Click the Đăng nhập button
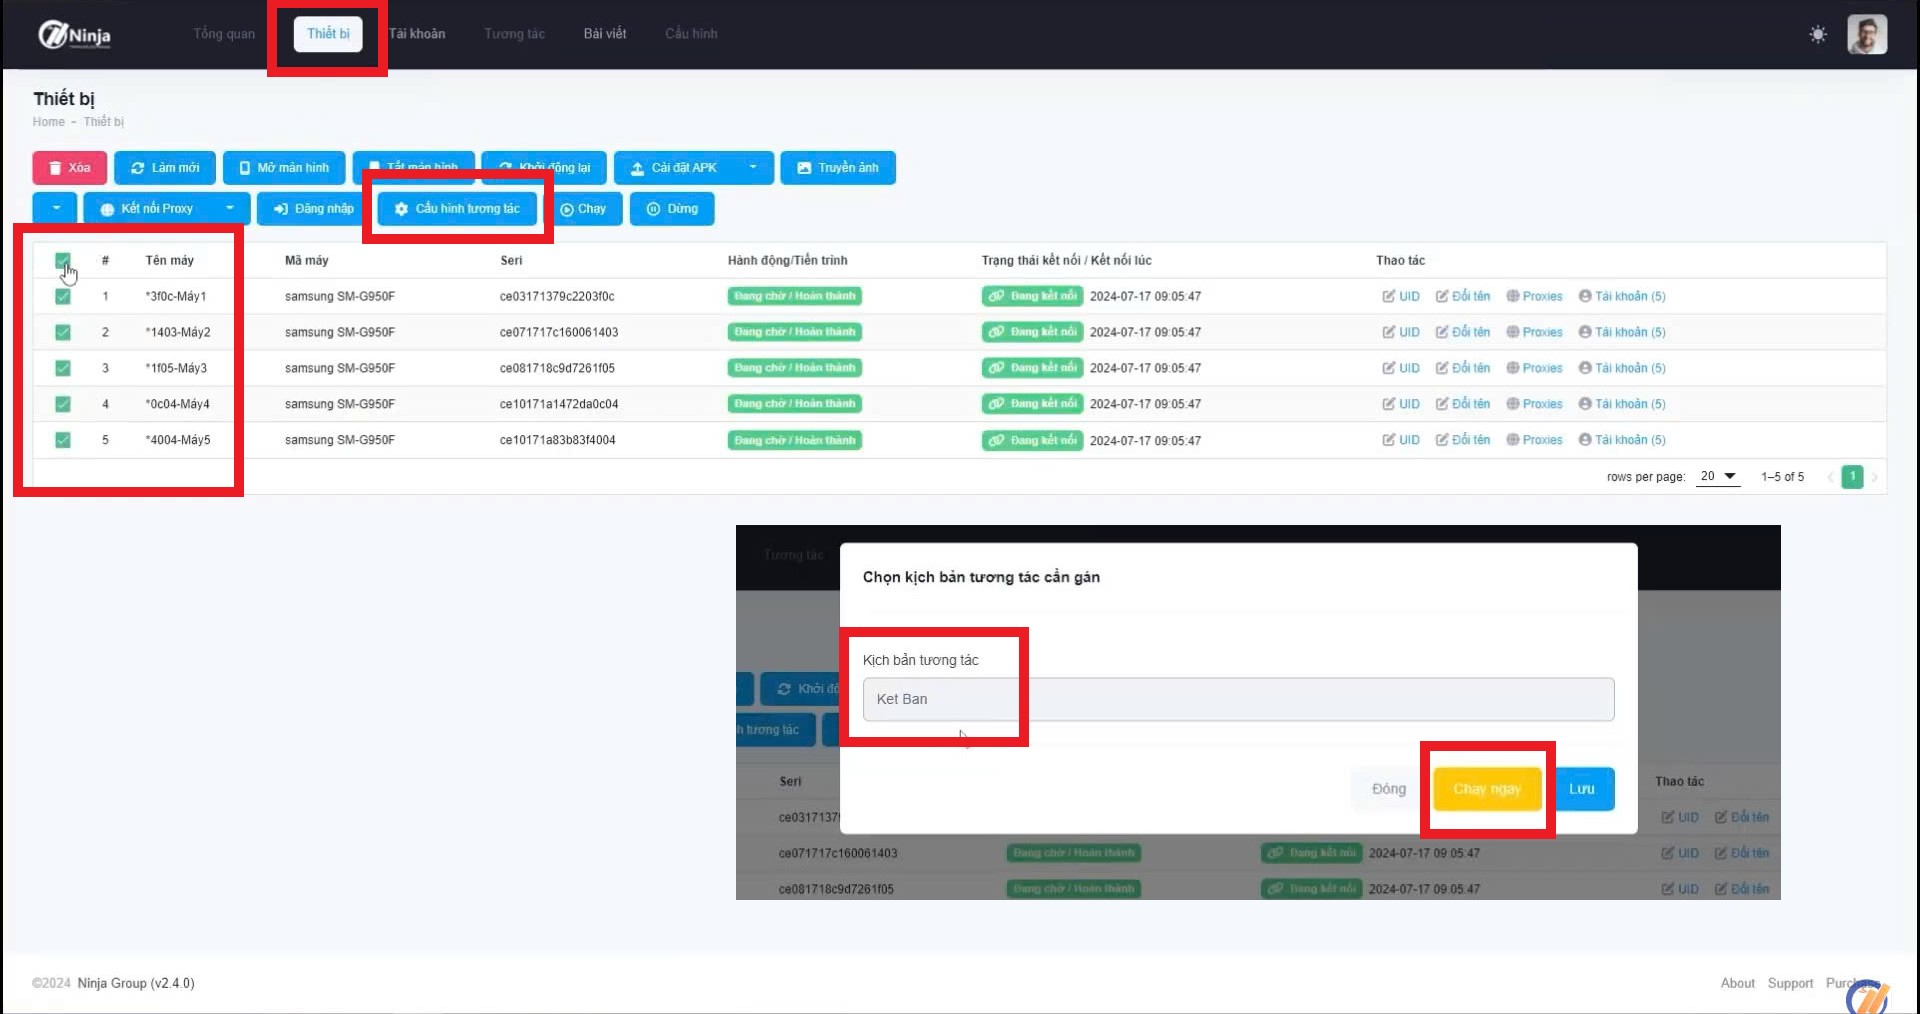Image resolution: width=1920 pixels, height=1014 pixels. coord(313,209)
